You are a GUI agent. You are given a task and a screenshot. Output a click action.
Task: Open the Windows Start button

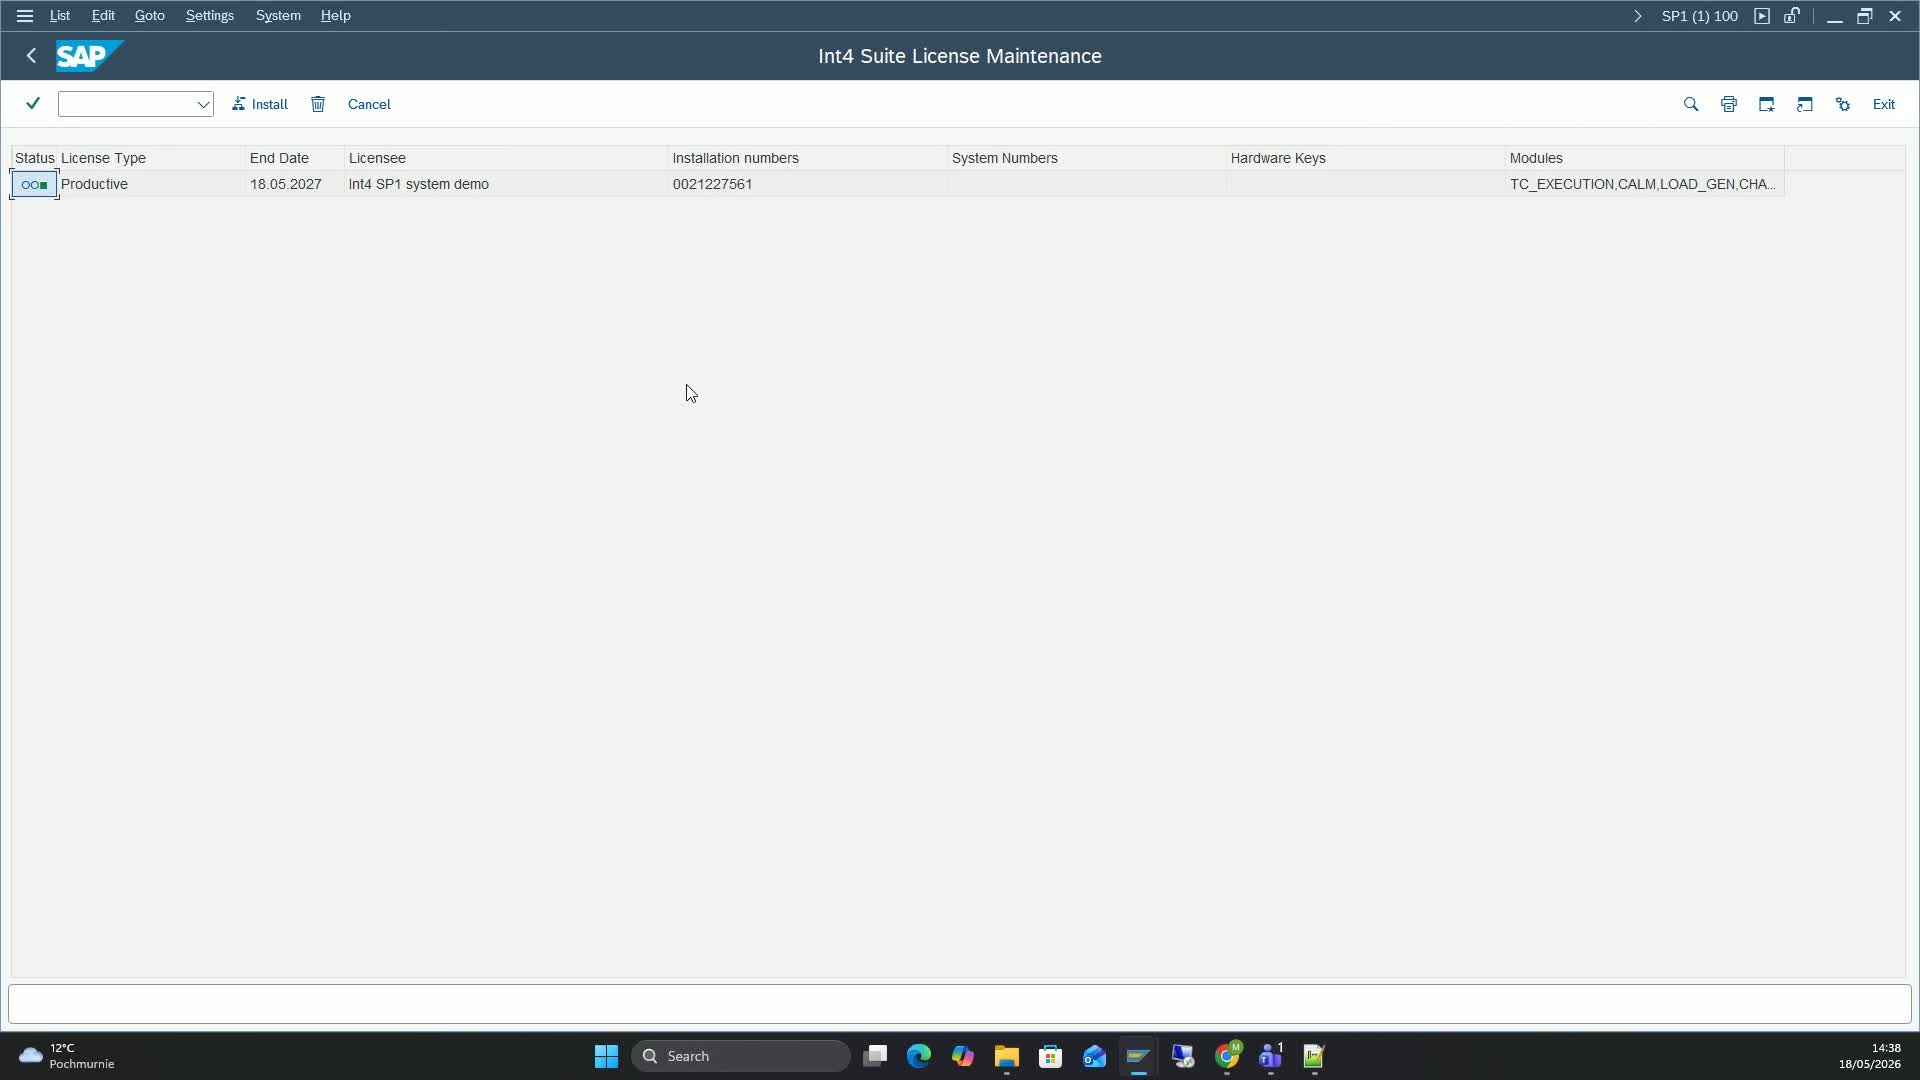point(606,1056)
